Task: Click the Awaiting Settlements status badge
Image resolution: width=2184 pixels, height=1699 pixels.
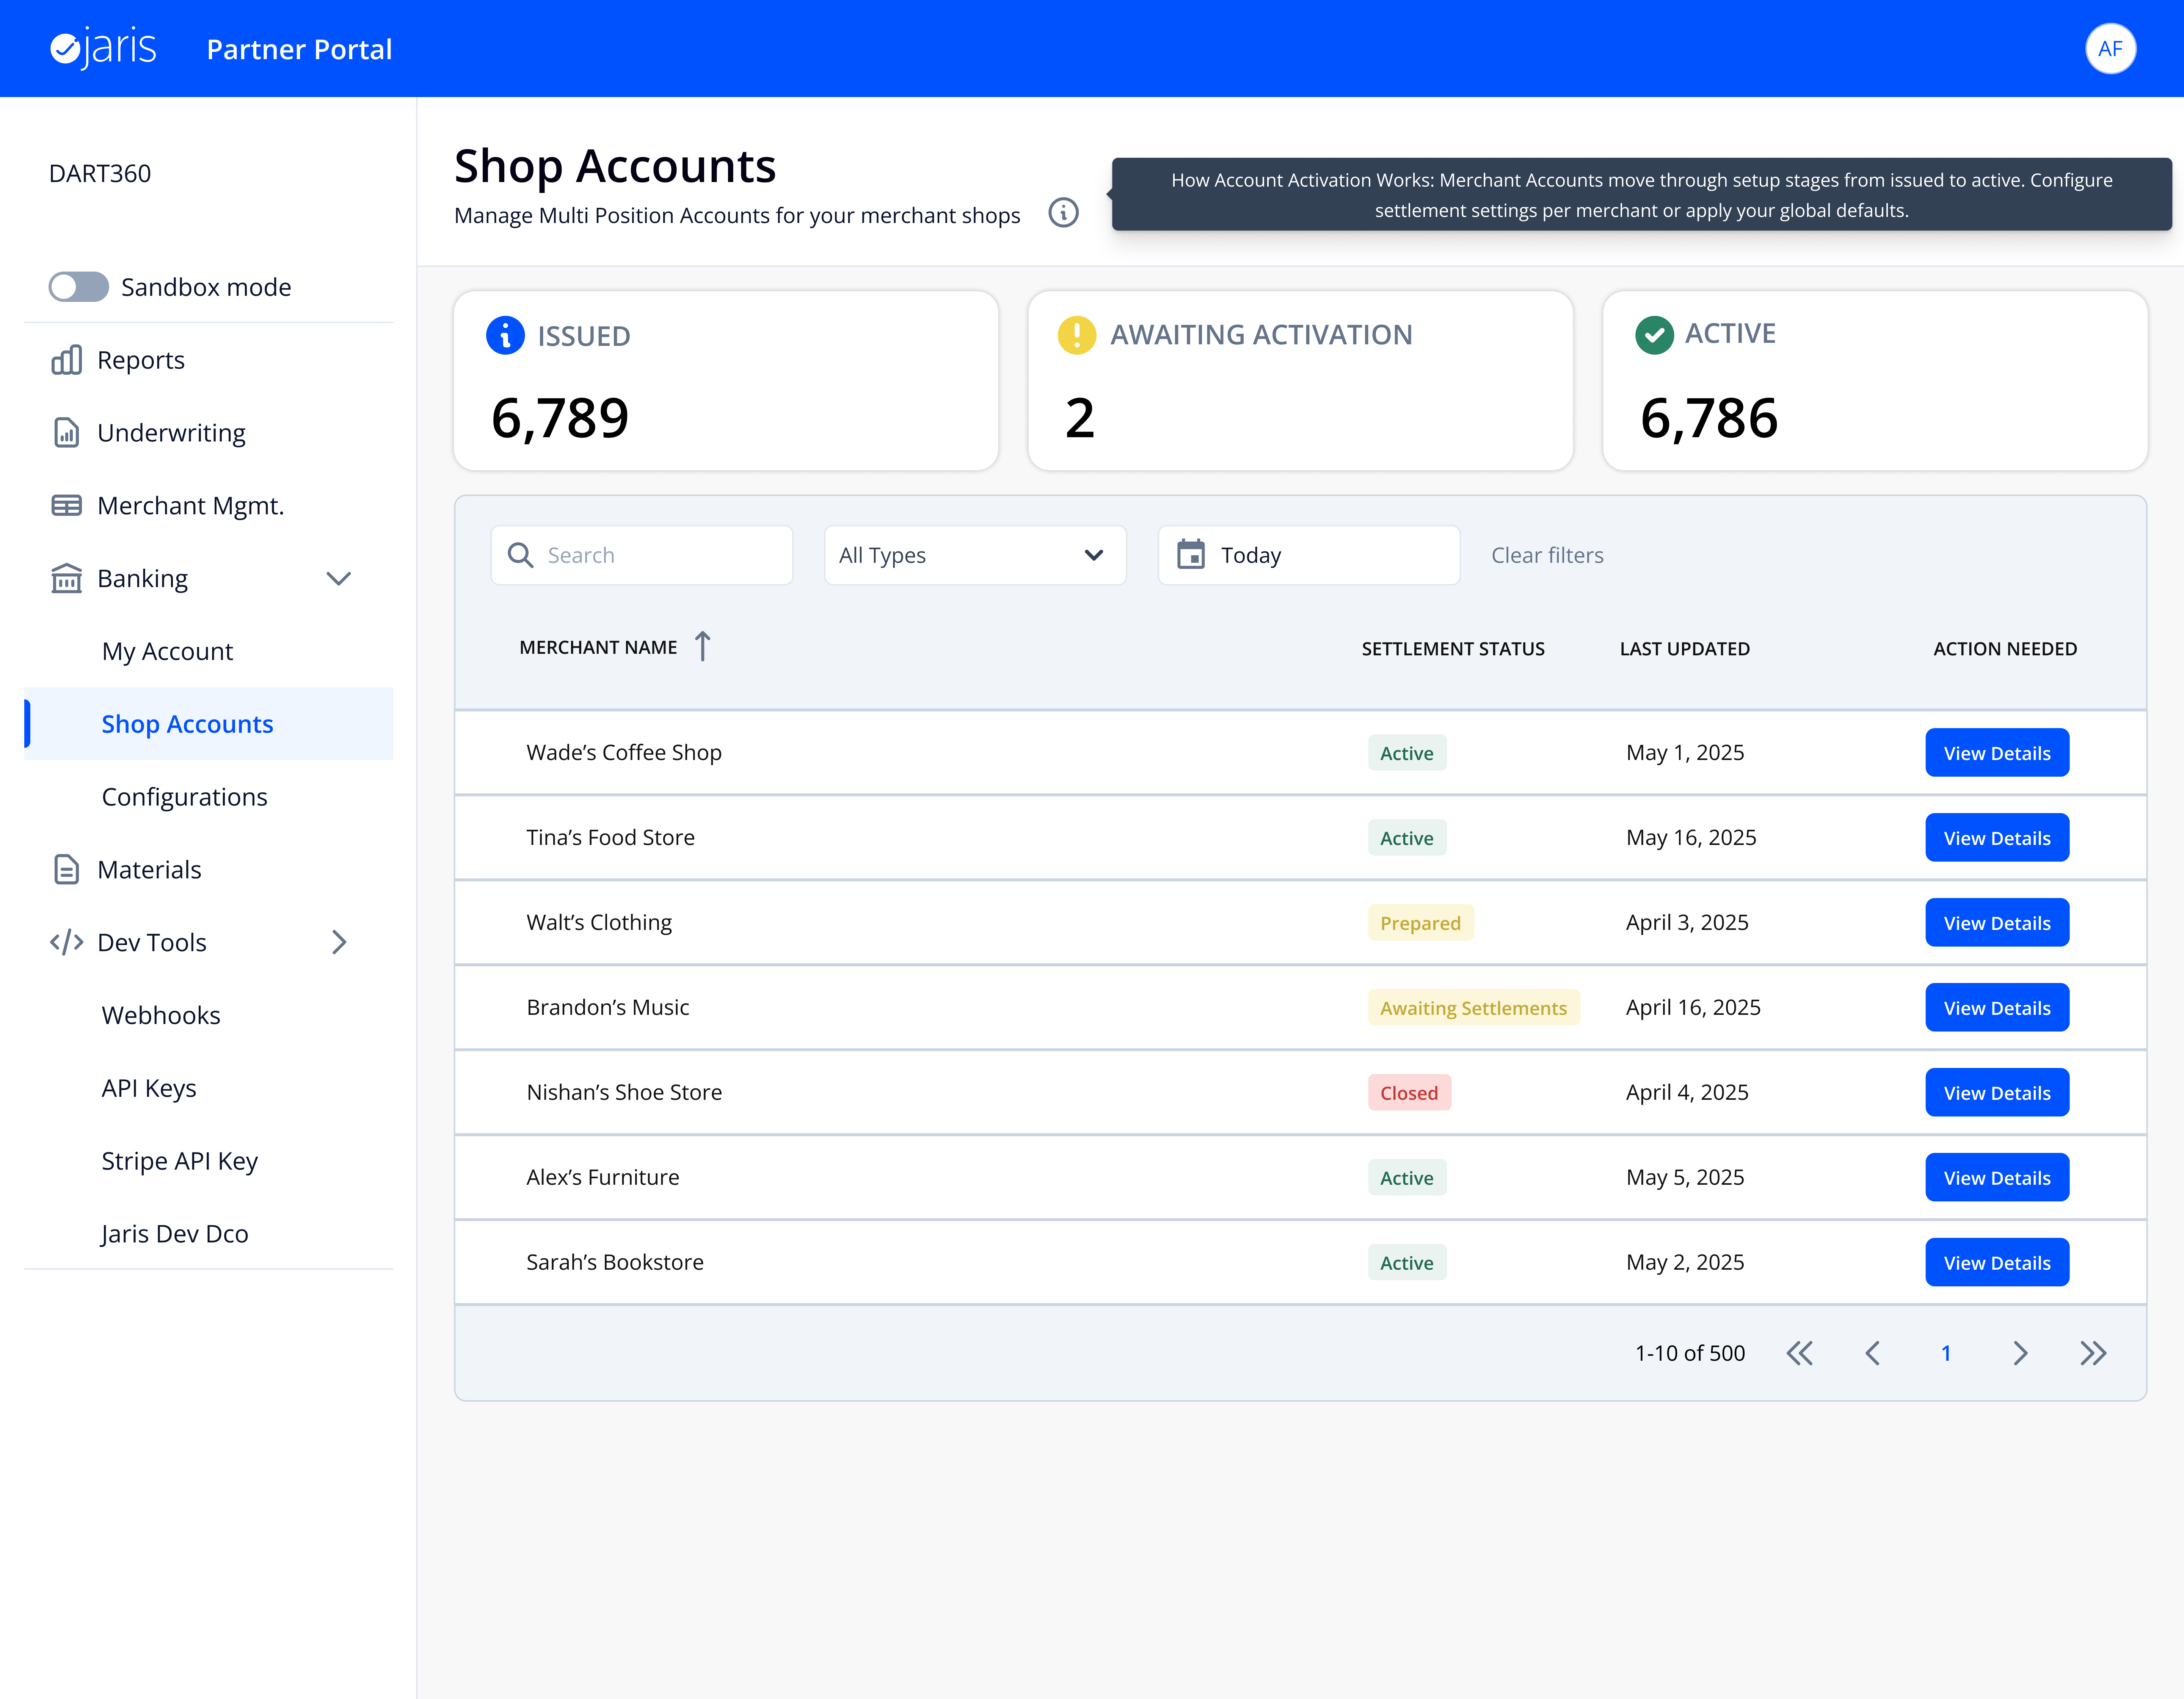Action: click(1473, 1008)
